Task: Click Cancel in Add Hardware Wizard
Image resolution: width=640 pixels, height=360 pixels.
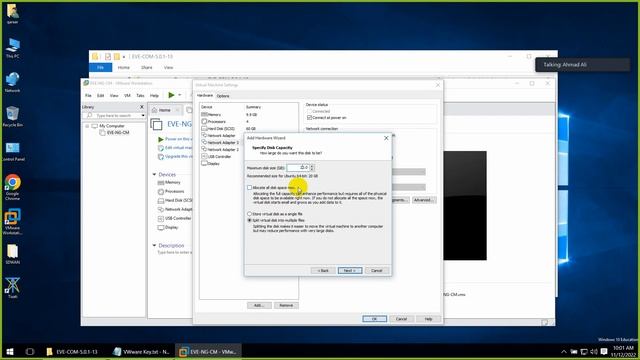Action: [x=376, y=271]
